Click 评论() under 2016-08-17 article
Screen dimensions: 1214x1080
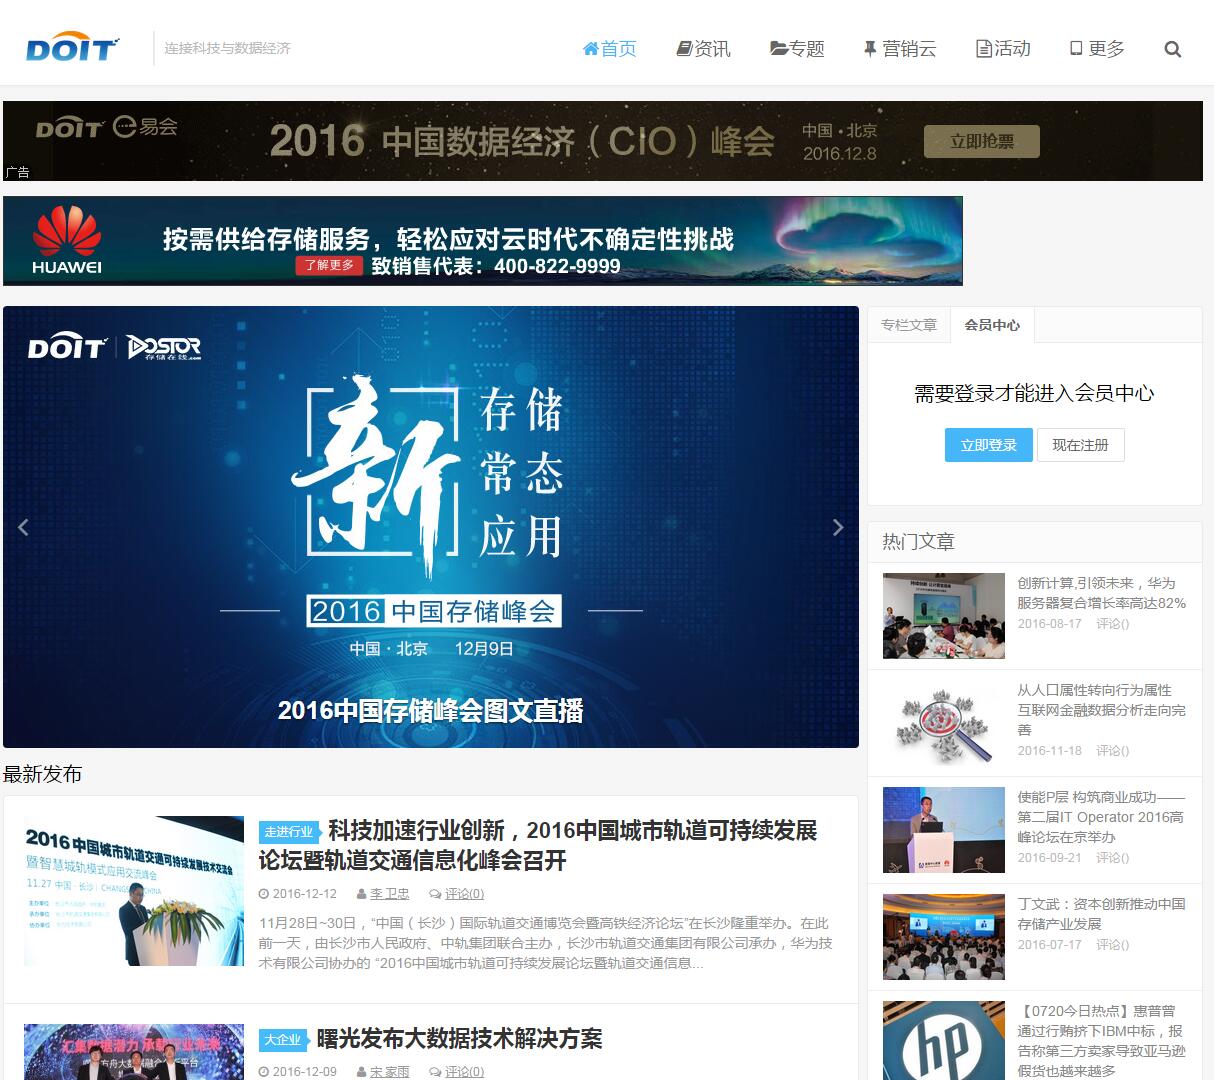coord(1112,623)
